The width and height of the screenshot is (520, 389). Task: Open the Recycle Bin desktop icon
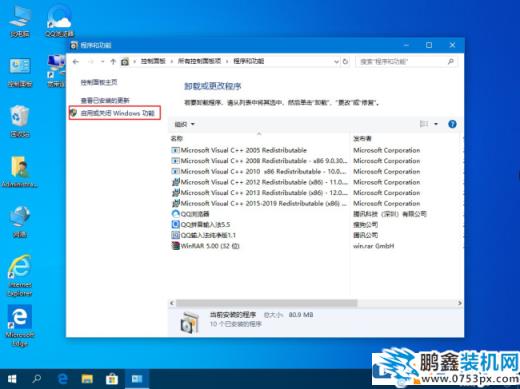20,121
